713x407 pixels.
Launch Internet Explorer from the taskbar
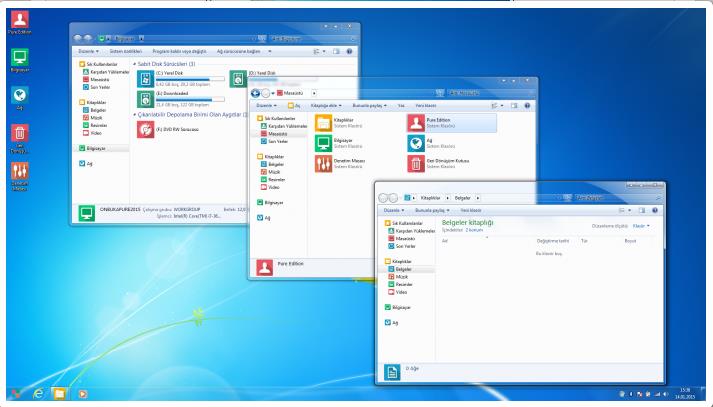(39, 393)
